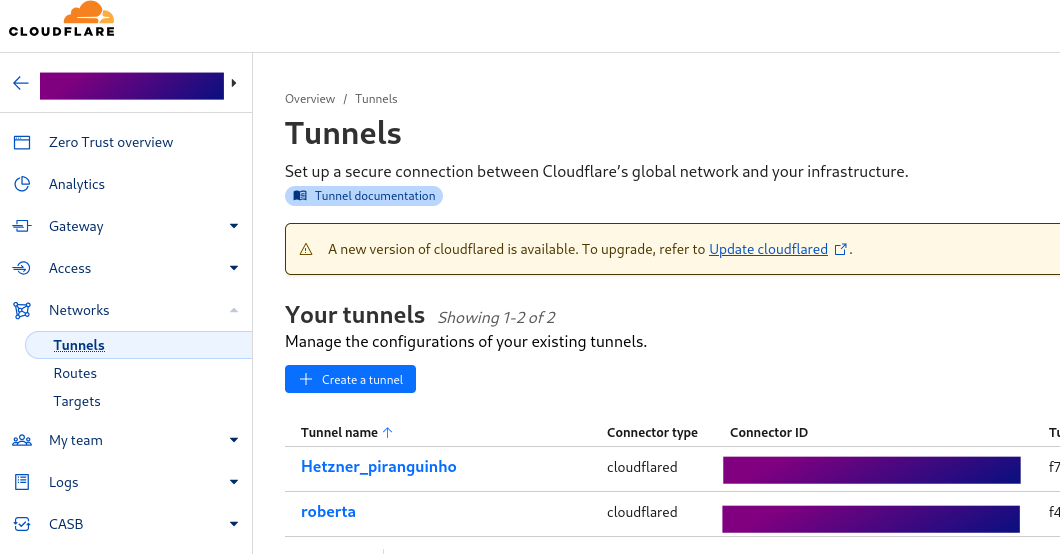Open Zero Trust overview page
This screenshot has height=554, width=1060.
[111, 143]
